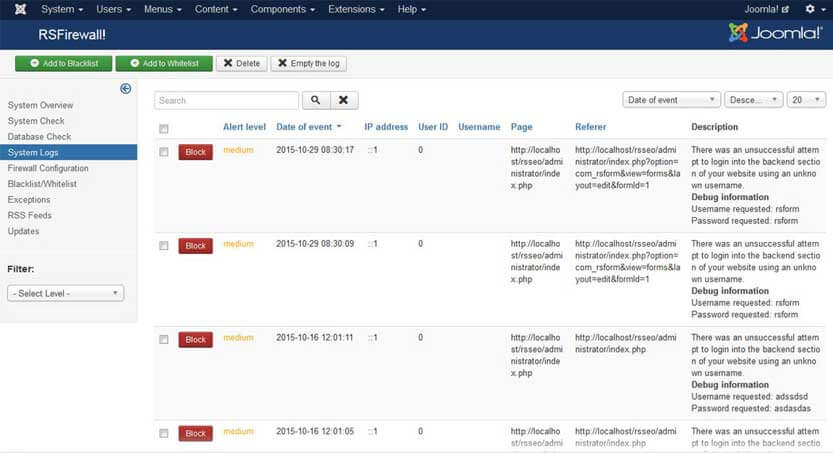Click medium alert label of 08:30:17 entry

pyautogui.click(x=238, y=150)
